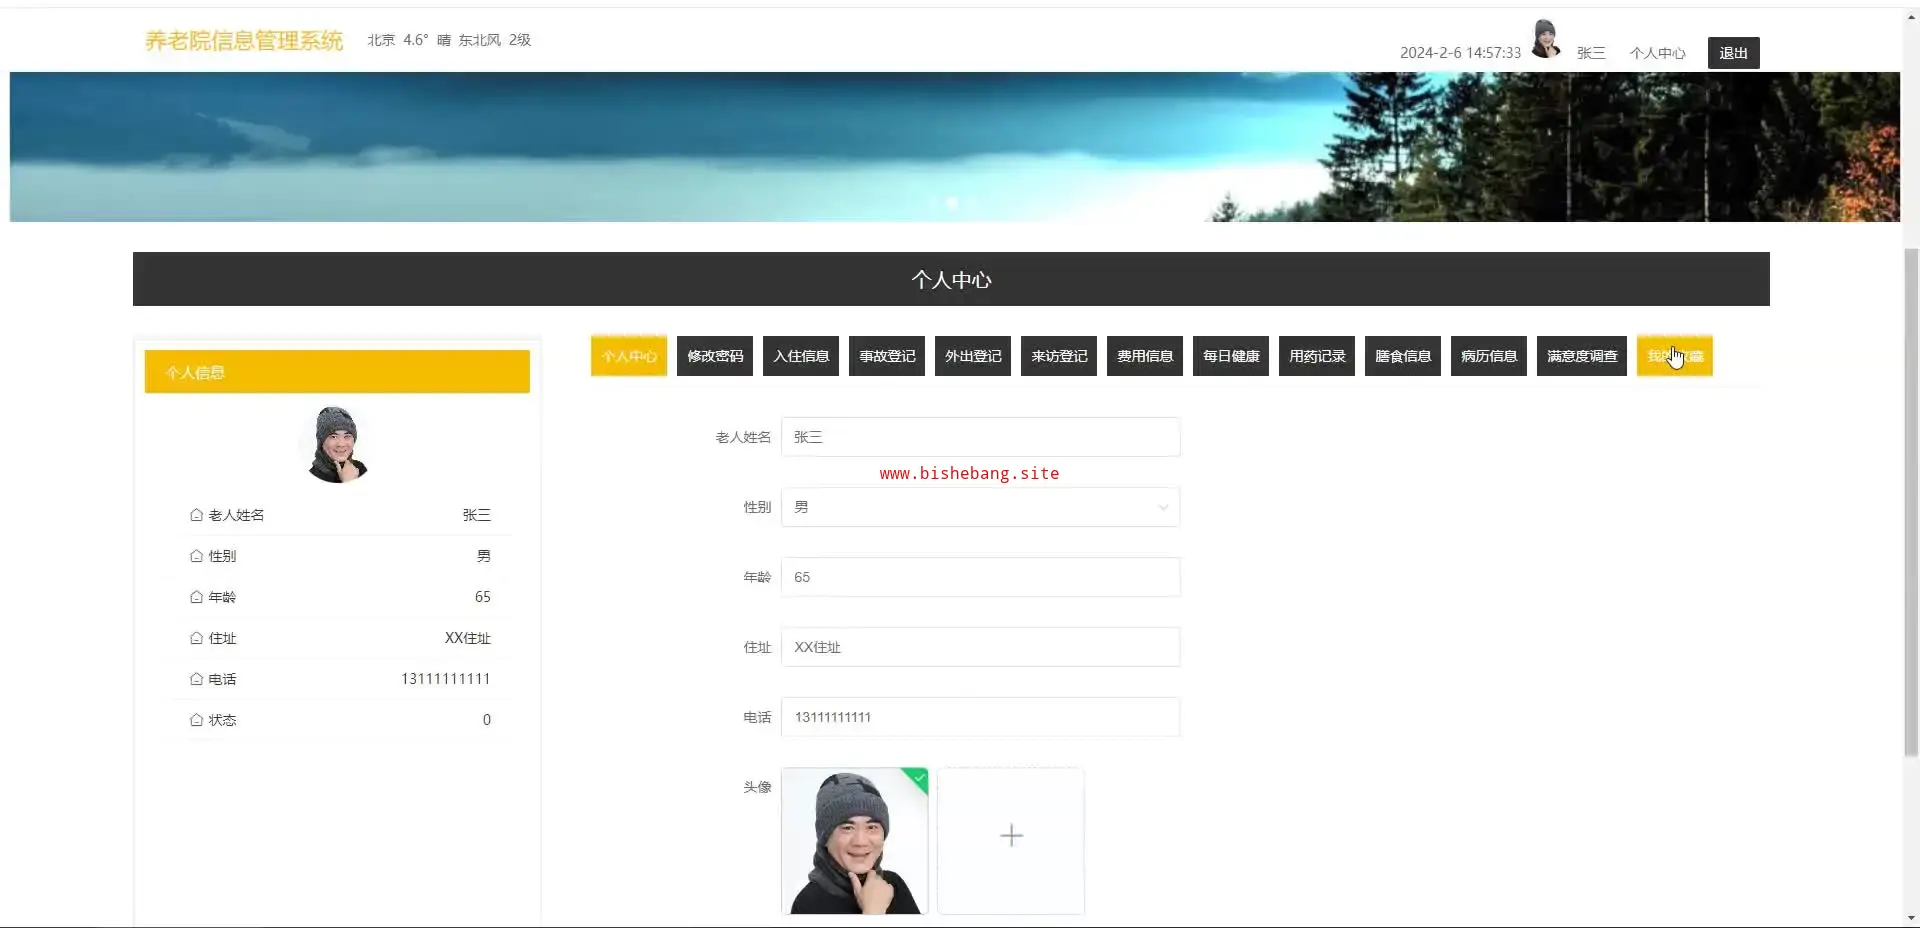The image size is (1920, 928).
Task: Click the profile photo in 个人信息 panel
Action: (337, 444)
